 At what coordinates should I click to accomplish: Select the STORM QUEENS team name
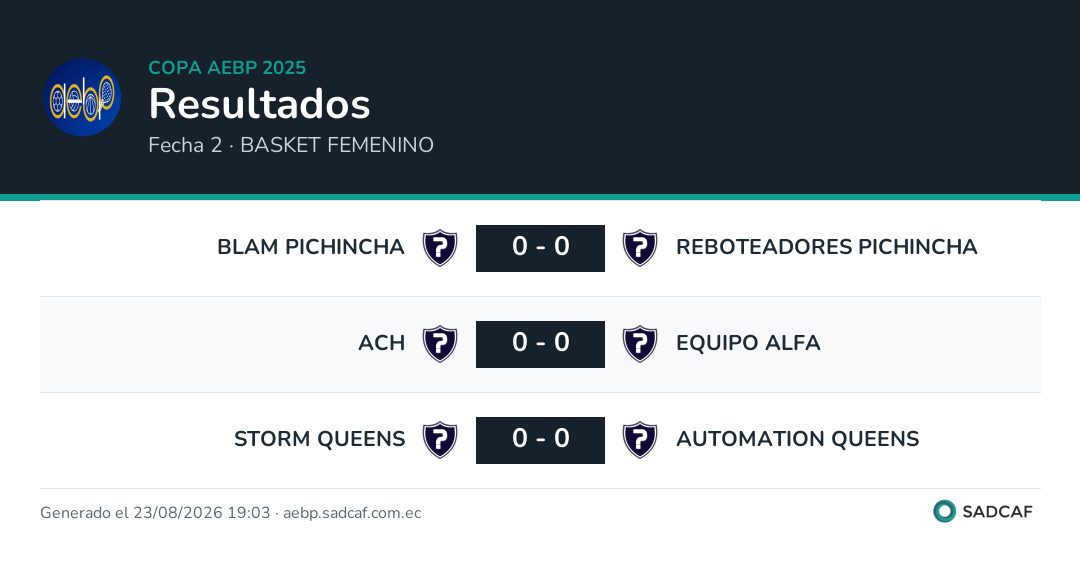coord(320,439)
